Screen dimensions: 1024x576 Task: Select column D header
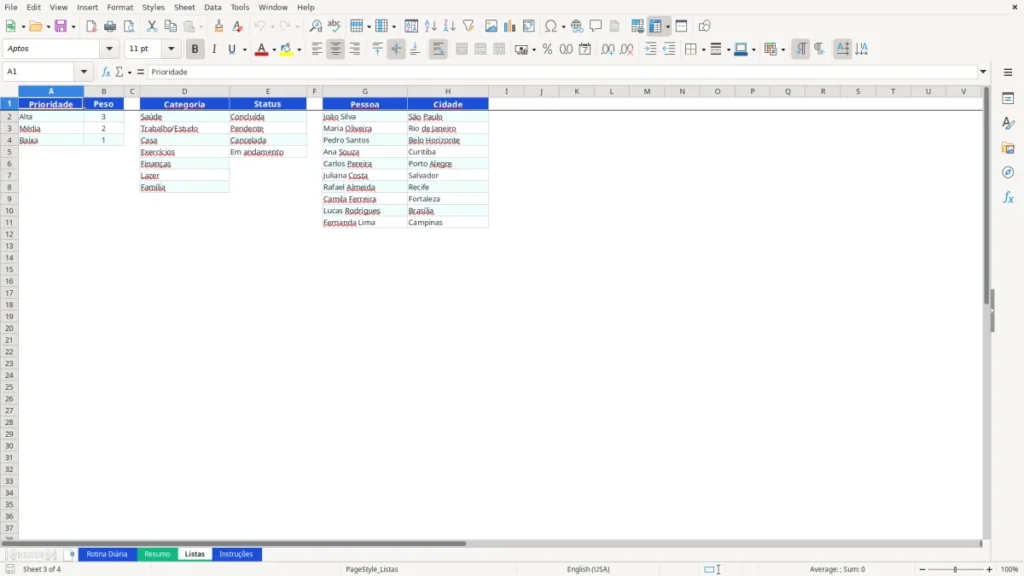tap(184, 91)
